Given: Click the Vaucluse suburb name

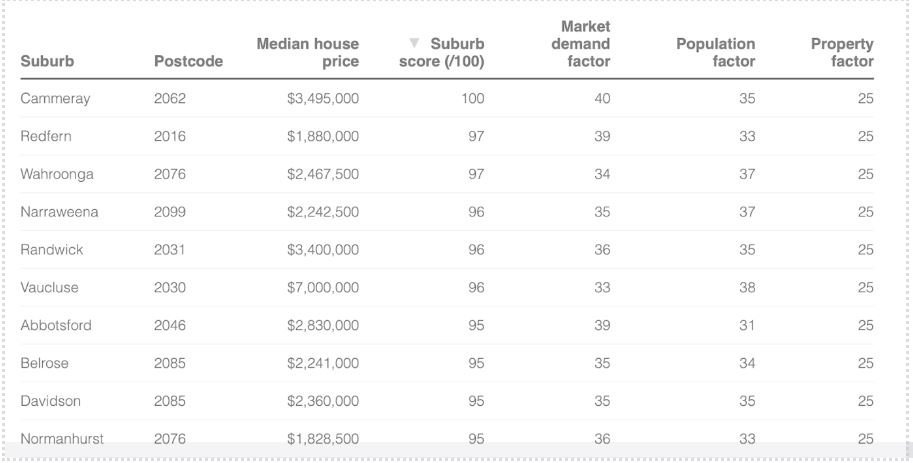Looking at the screenshot, I should coord(49,288).
